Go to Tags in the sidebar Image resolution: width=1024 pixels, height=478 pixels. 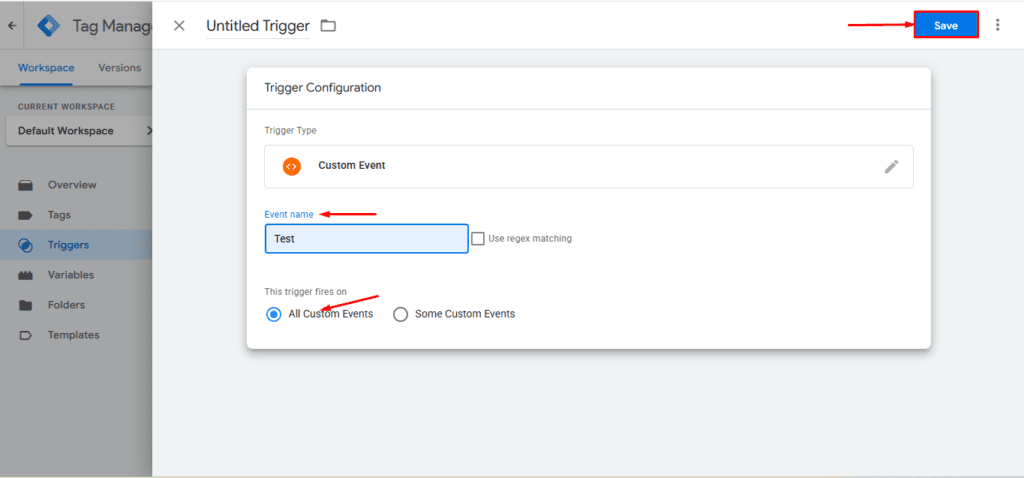(59, 215)
